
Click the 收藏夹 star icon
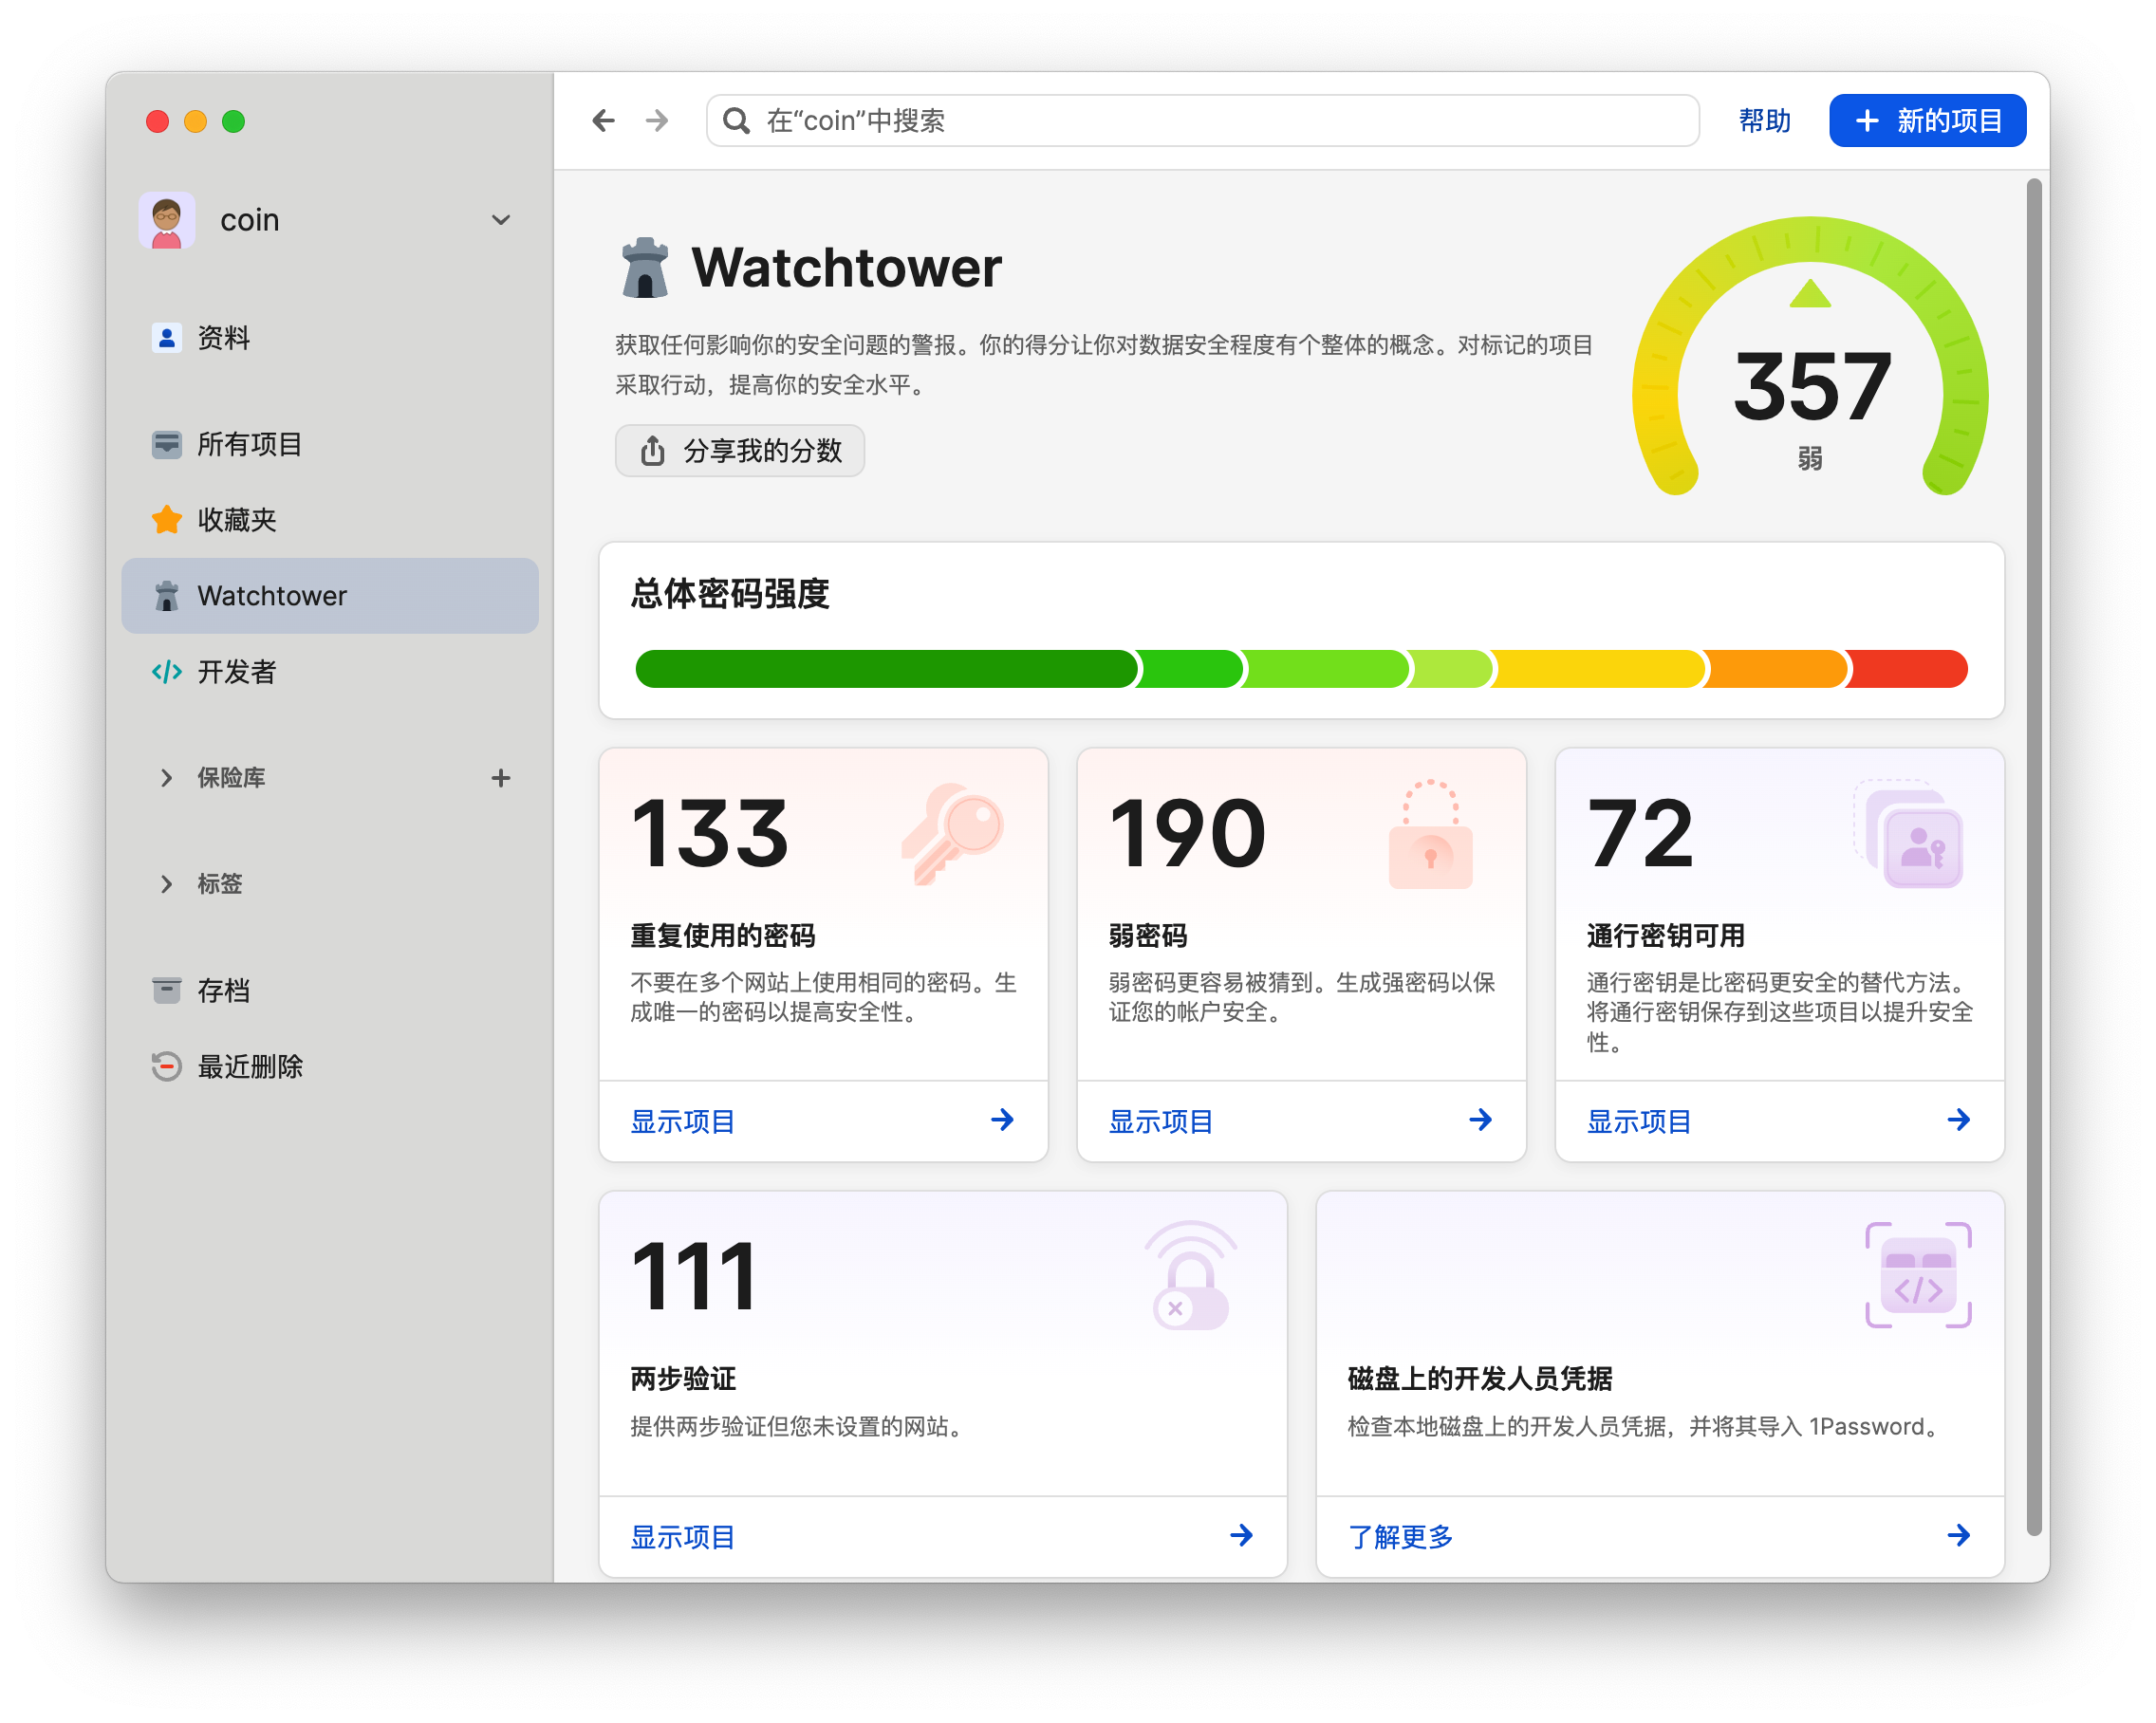pos(166,520)
